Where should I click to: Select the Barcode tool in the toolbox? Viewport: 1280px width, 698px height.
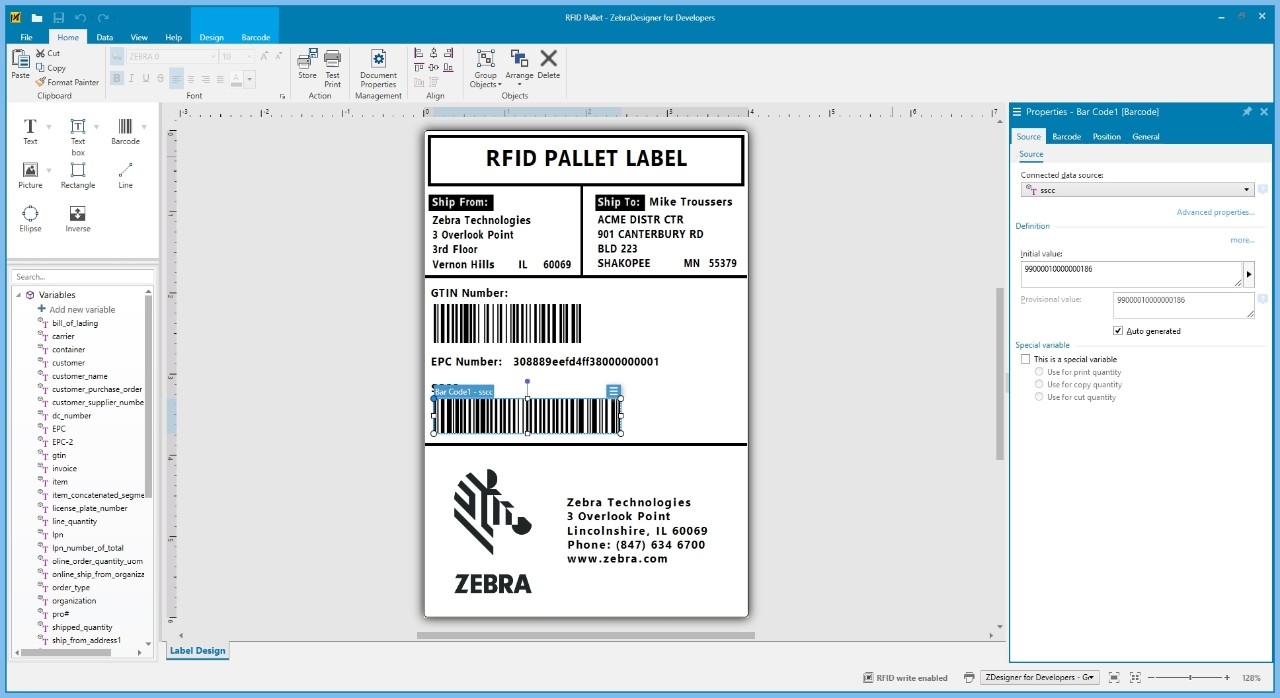point(126,131)
